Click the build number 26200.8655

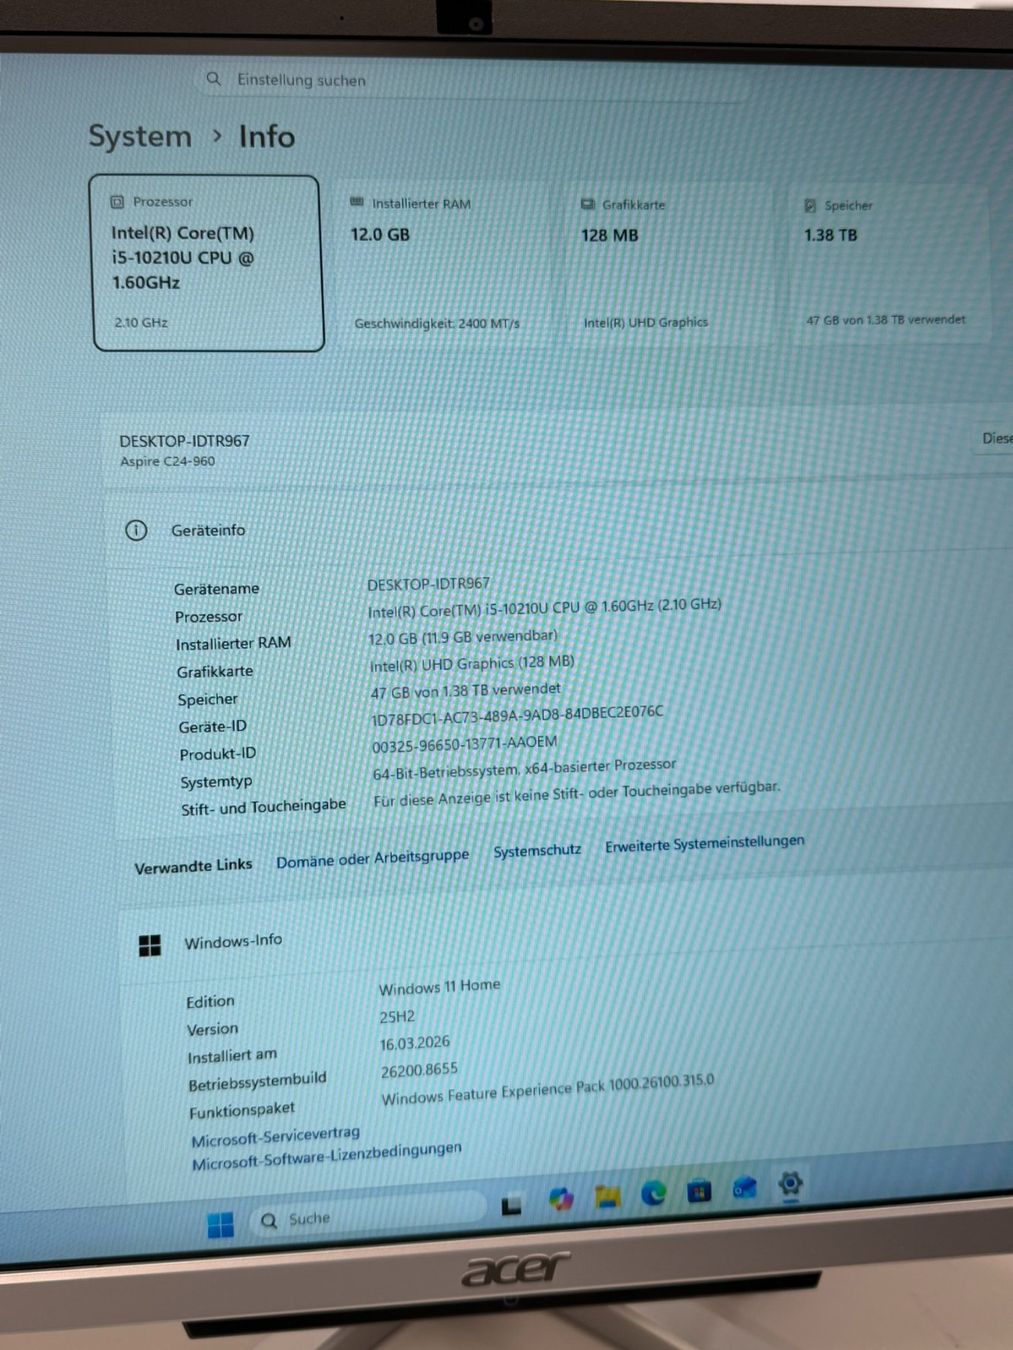[420, 1070]
